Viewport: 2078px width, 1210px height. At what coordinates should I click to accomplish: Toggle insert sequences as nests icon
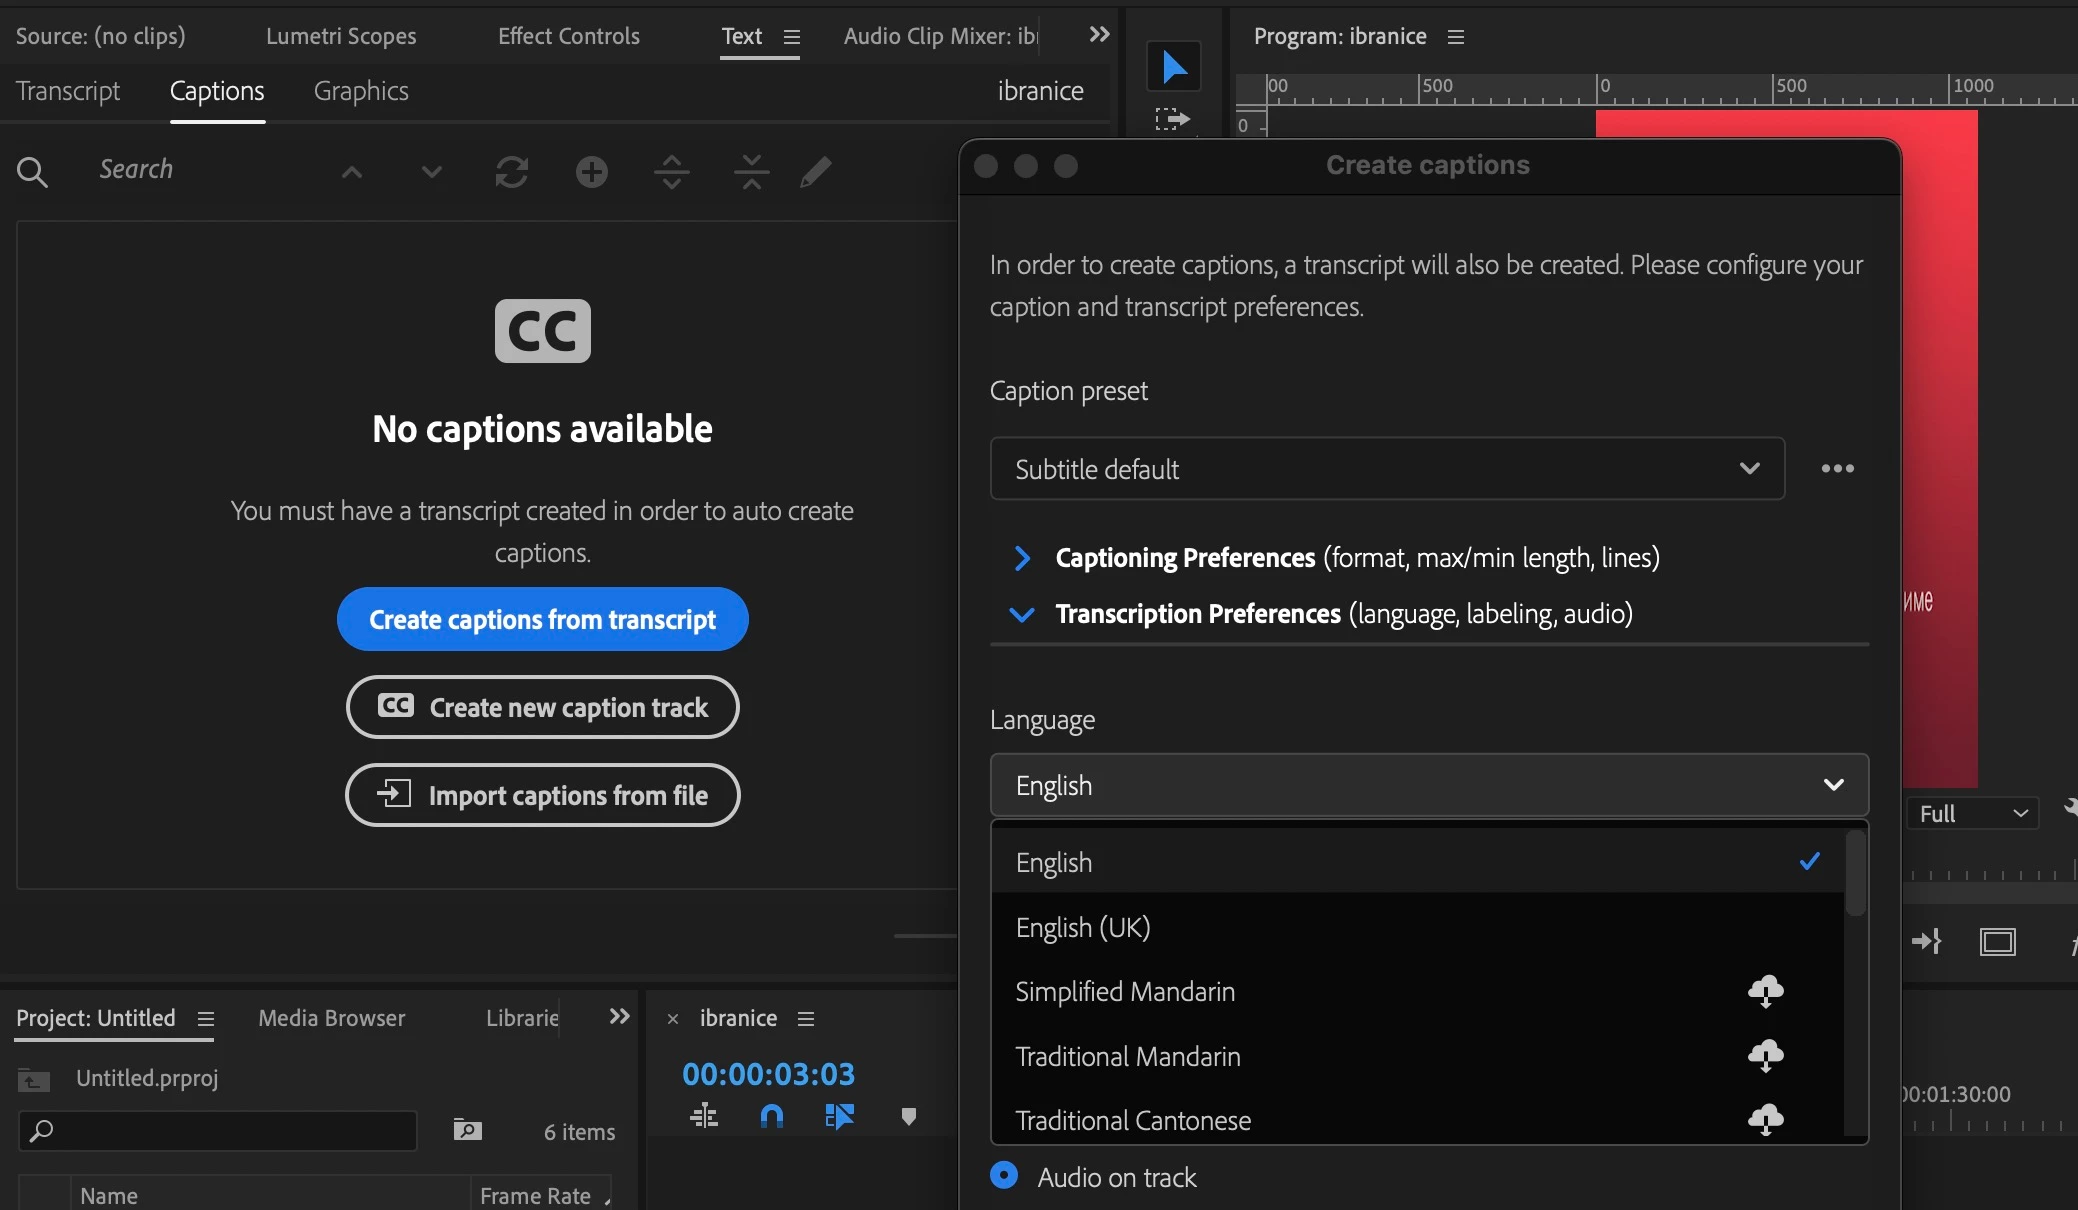pos(704,1116)
